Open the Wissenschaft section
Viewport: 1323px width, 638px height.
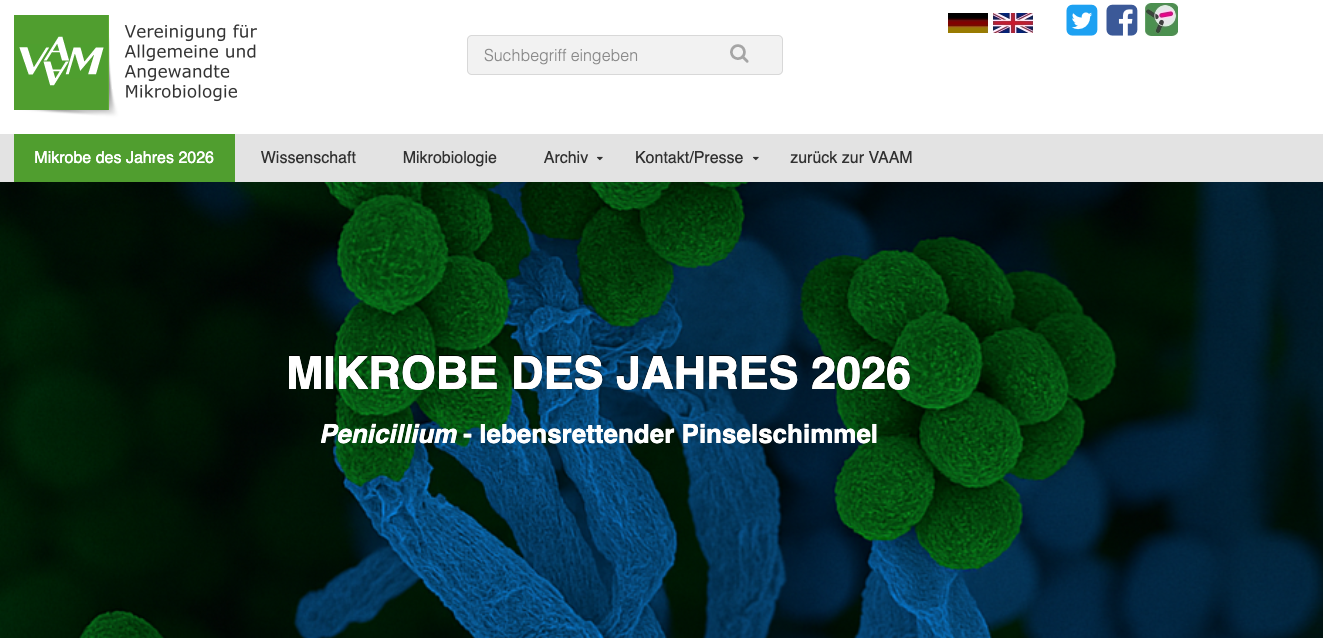pos(308,157)
